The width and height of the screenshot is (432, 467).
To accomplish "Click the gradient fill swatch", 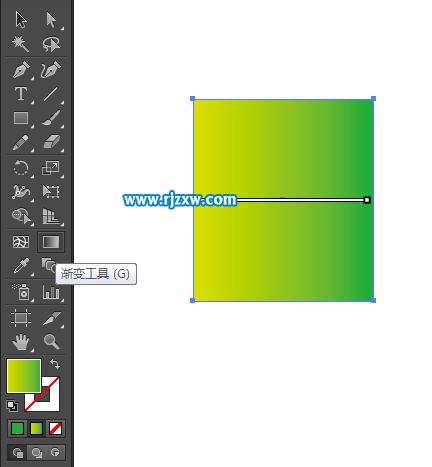I will (24, 376).
